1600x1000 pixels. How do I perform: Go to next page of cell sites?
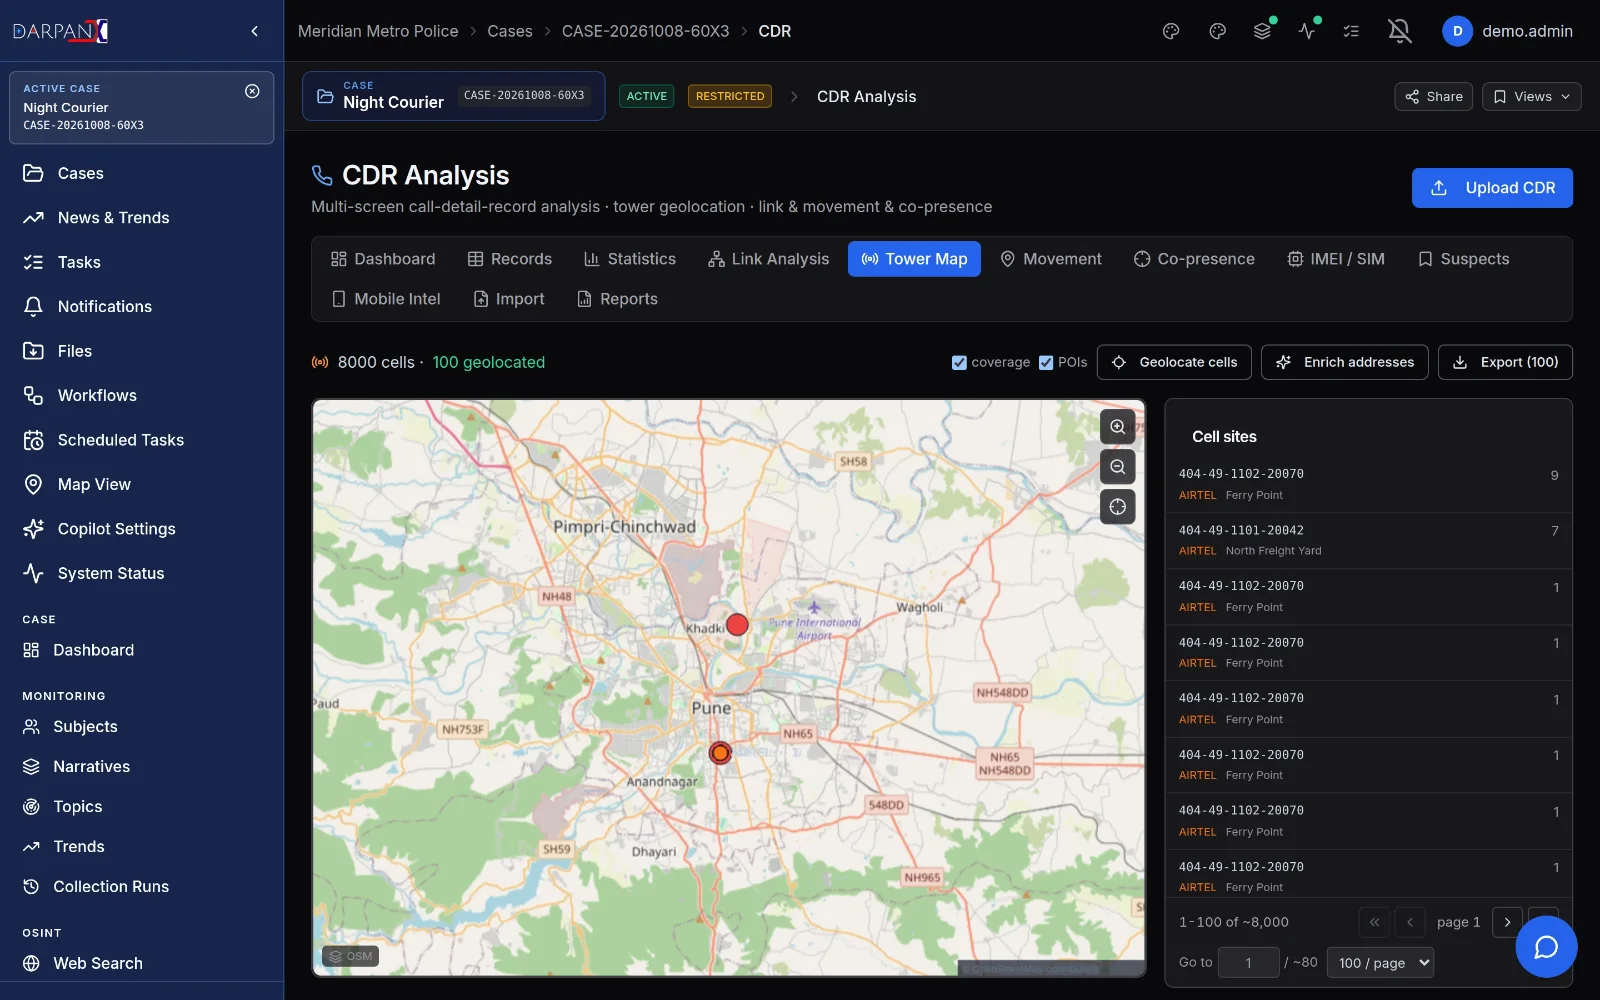coord(1507,922)
